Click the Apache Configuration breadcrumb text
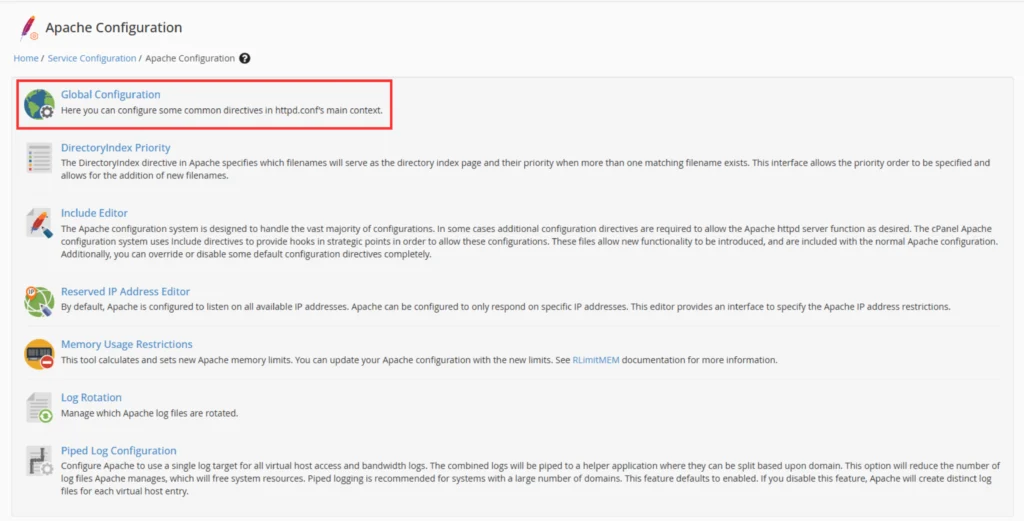 click(x=190, y=58)
